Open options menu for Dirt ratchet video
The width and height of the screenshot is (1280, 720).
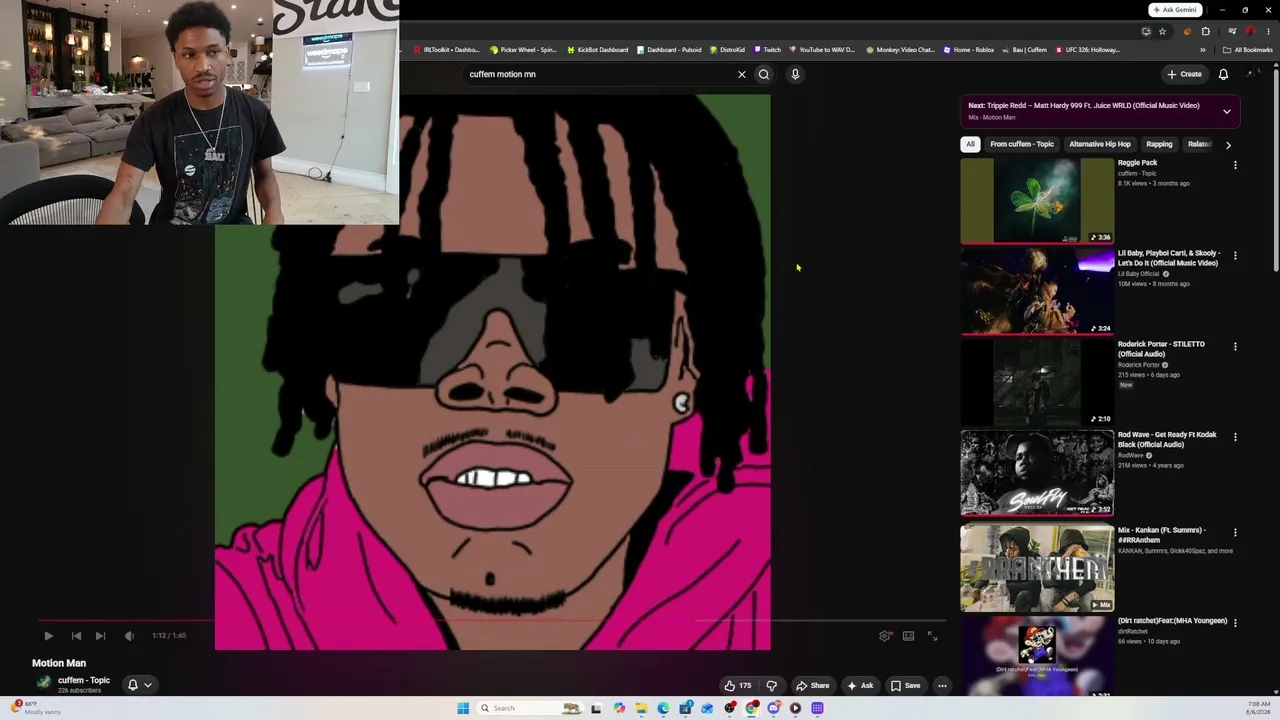tap(1235, 623)
